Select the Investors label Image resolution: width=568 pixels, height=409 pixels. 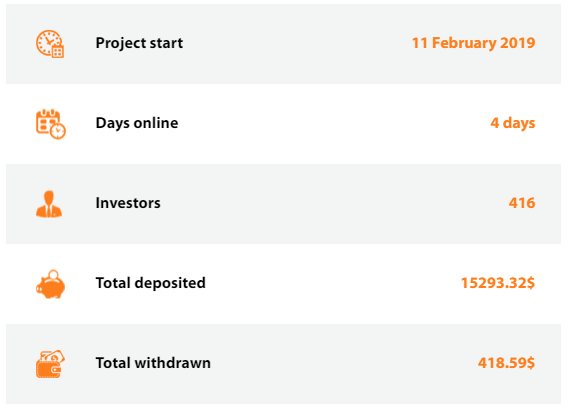pyautogui.click(x=128, y=203)
